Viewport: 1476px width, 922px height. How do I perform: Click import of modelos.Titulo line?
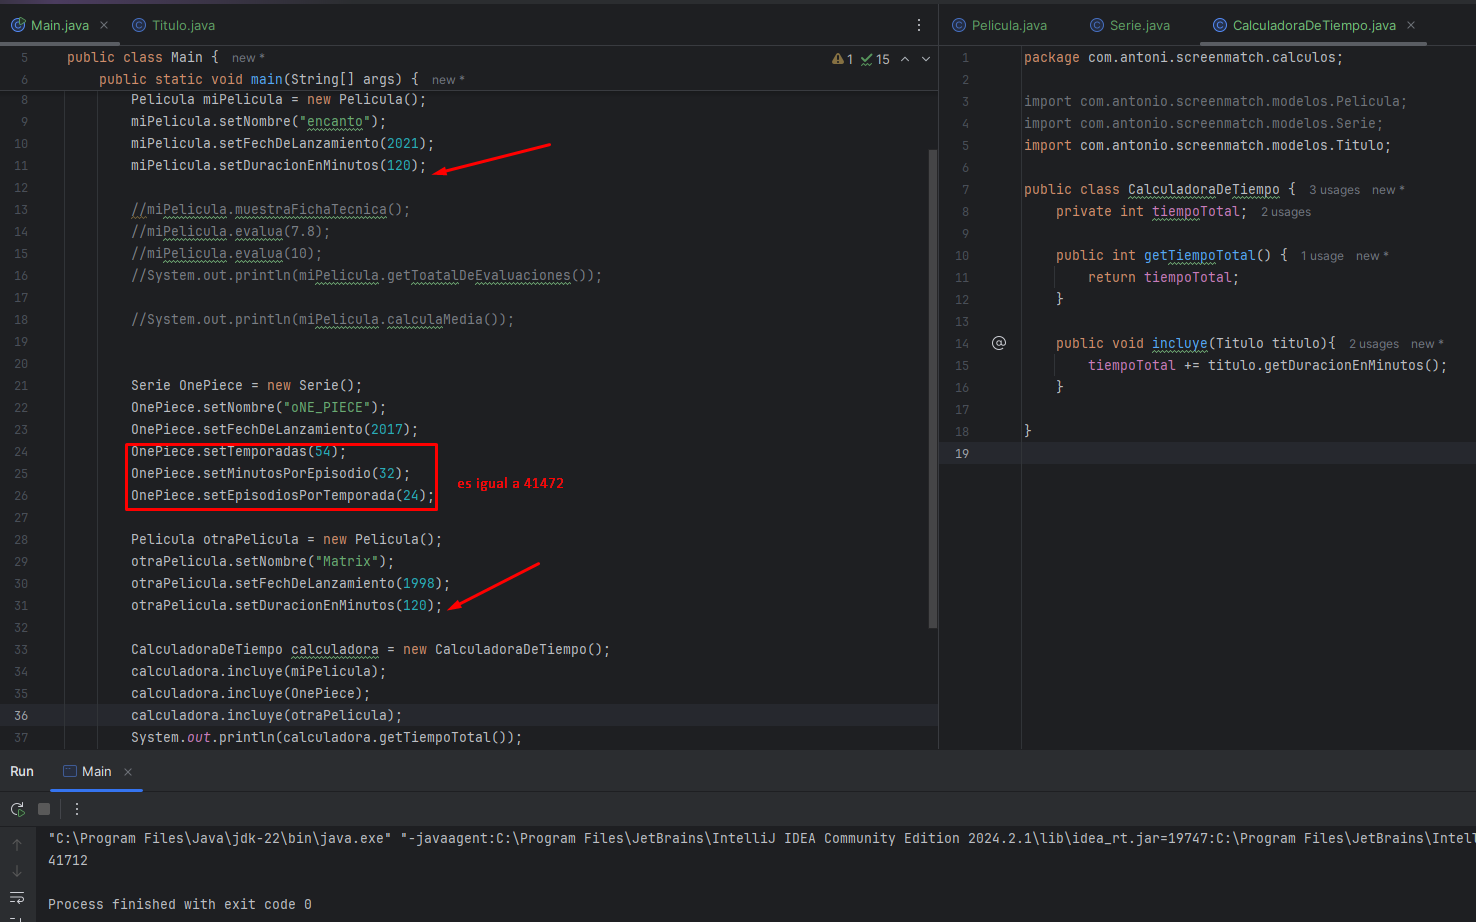[x=1207, y=145]
